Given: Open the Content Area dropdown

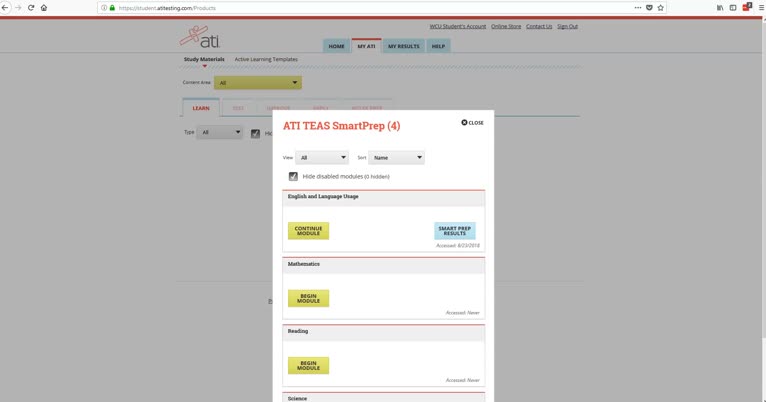Looking at the screenshot, I should click(x=257, y=83).
